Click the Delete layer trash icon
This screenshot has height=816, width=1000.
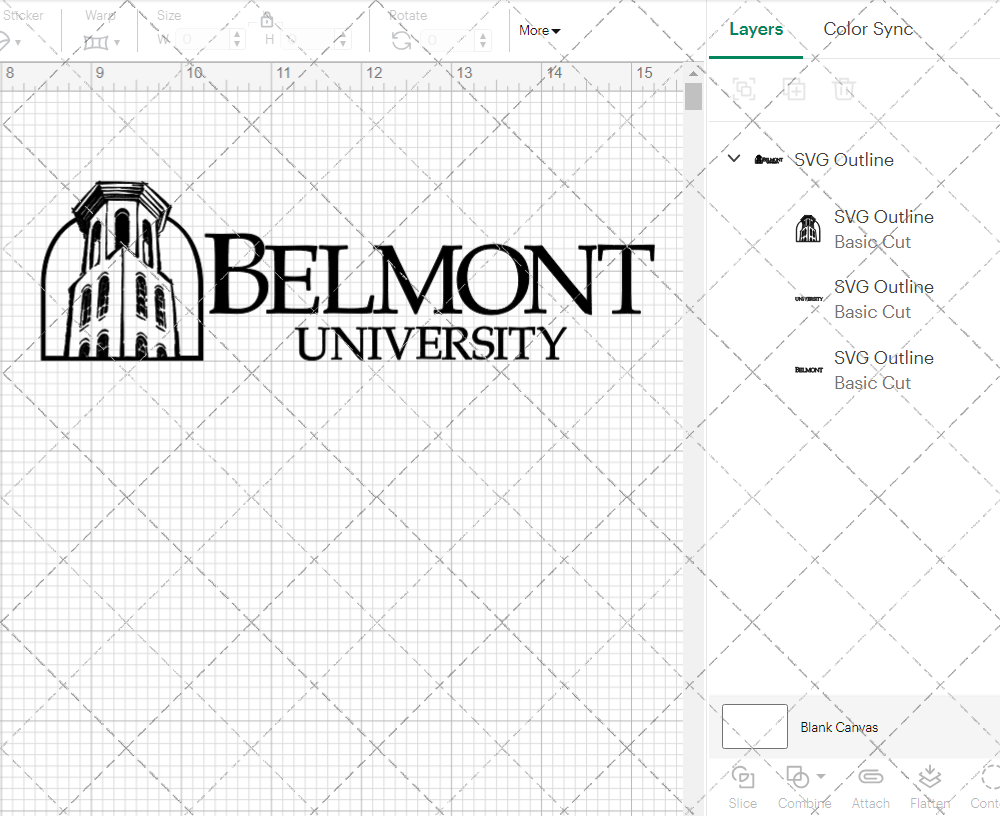(x=845, y=89)
